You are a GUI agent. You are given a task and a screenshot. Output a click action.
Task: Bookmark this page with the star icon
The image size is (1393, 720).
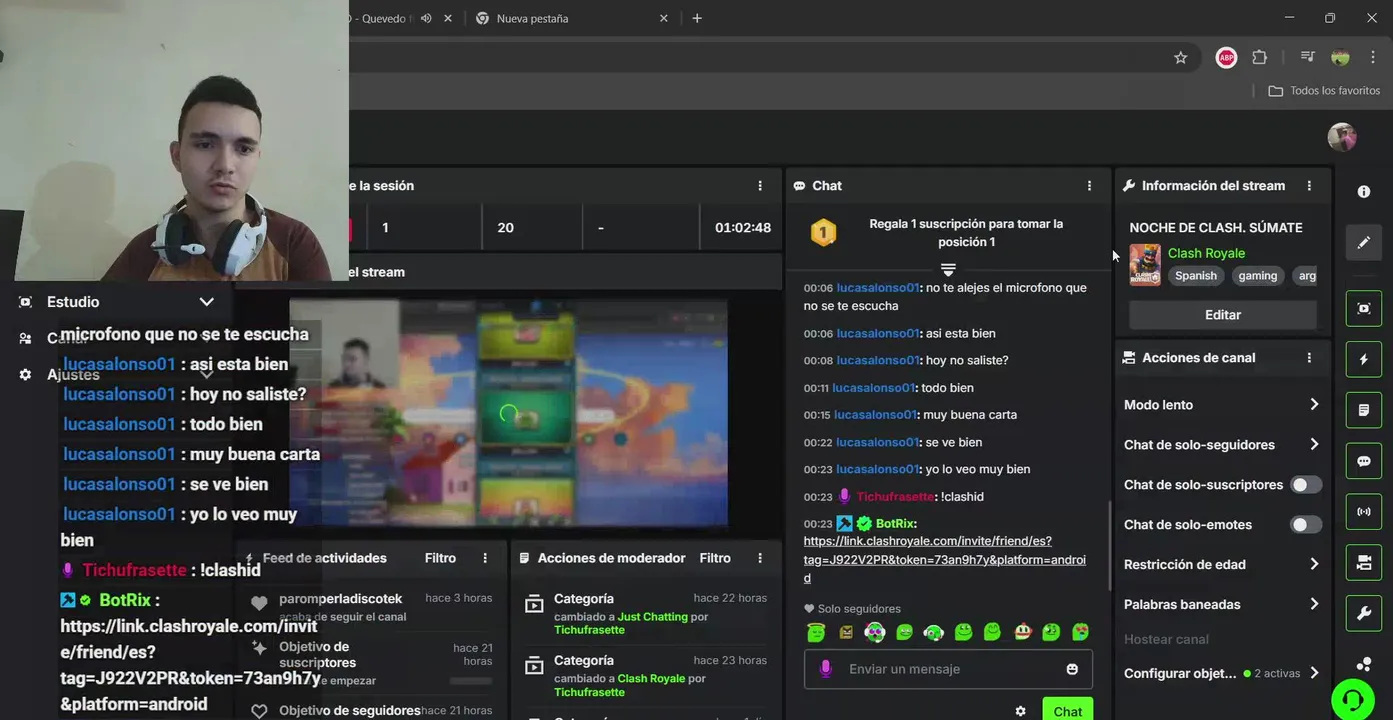click(1180, 58)
